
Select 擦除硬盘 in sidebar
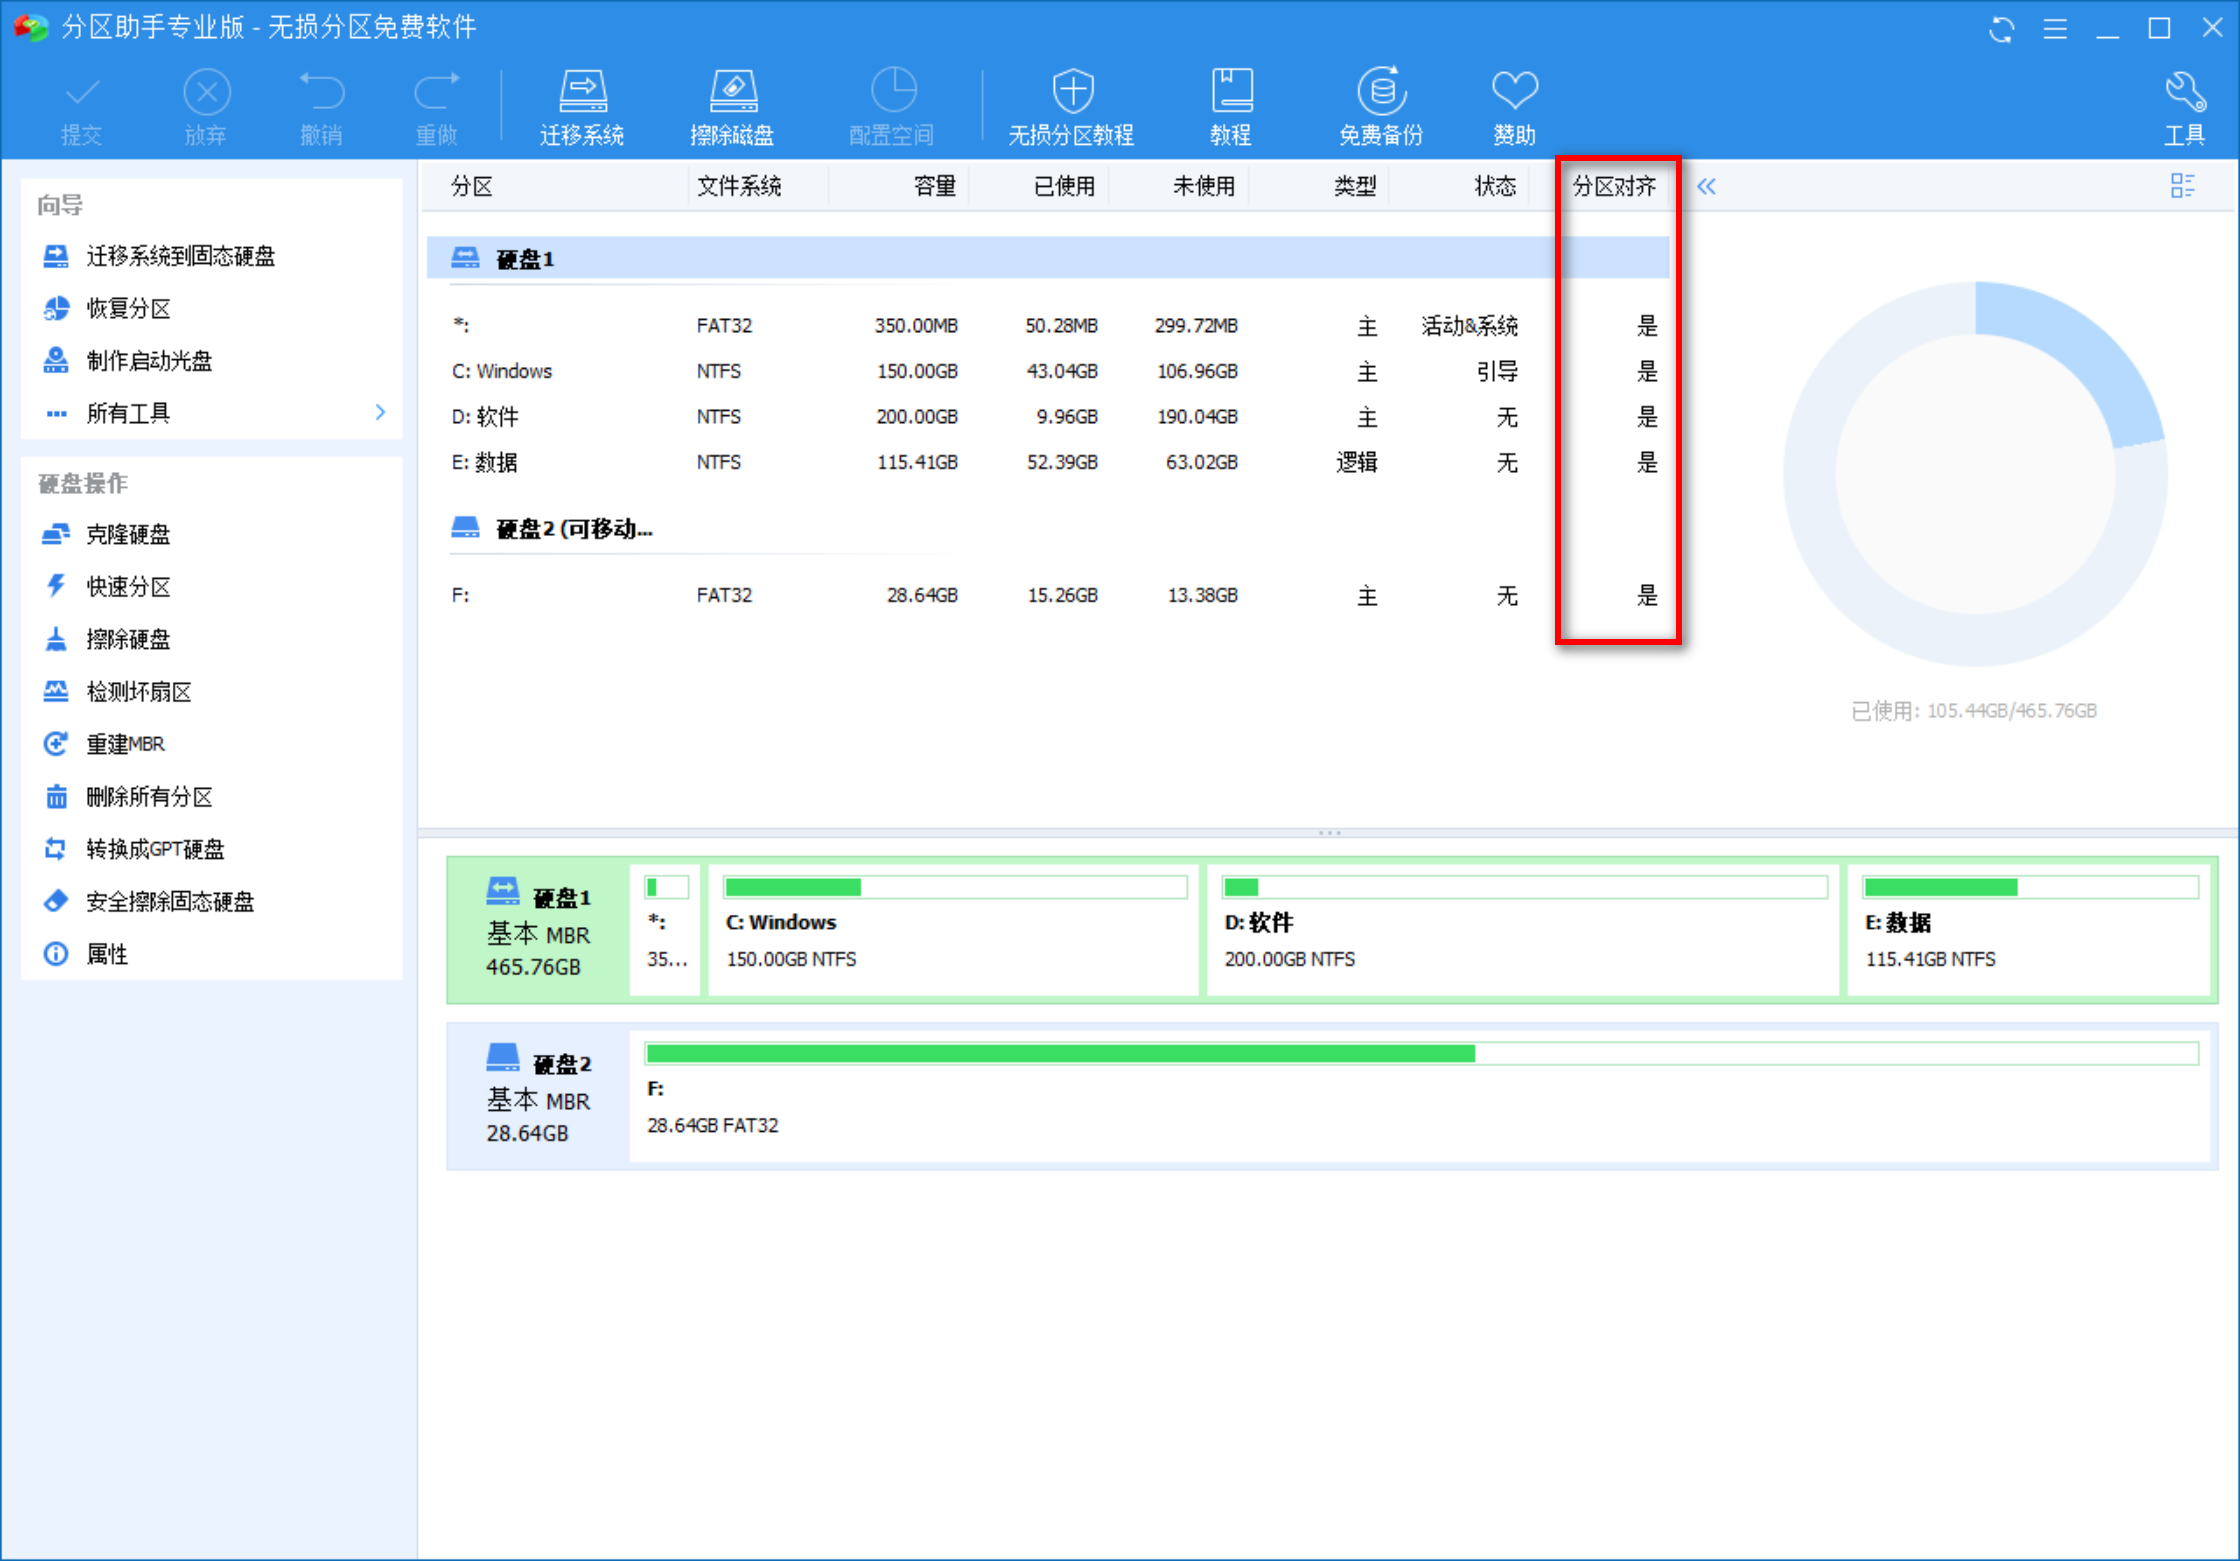(x=106, y=639)
